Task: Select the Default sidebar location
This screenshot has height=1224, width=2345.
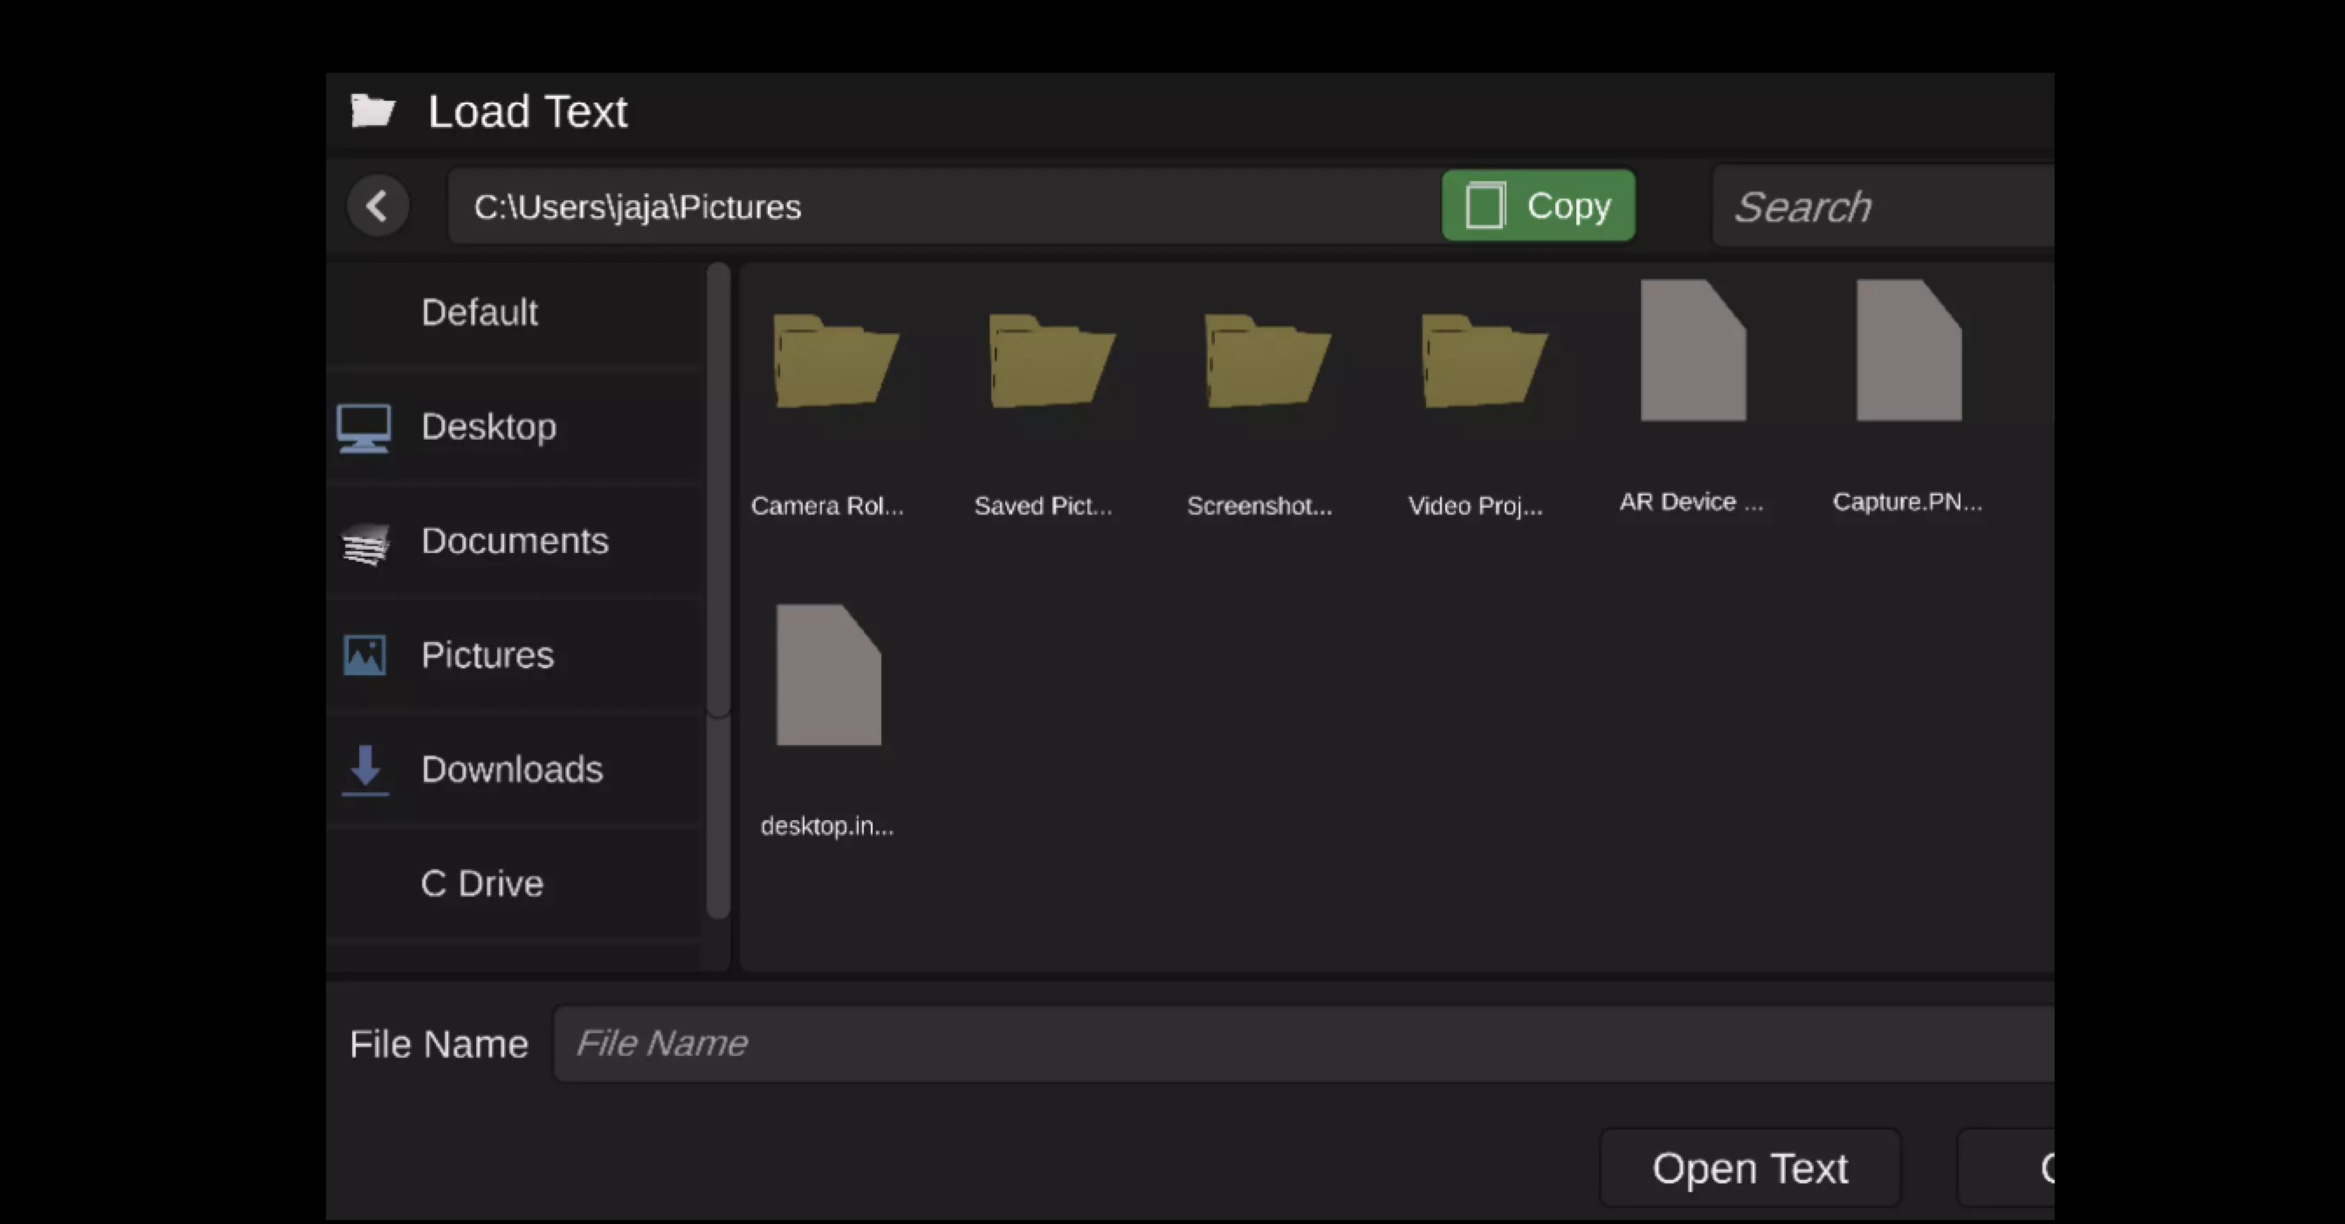Action: (479, 313)
